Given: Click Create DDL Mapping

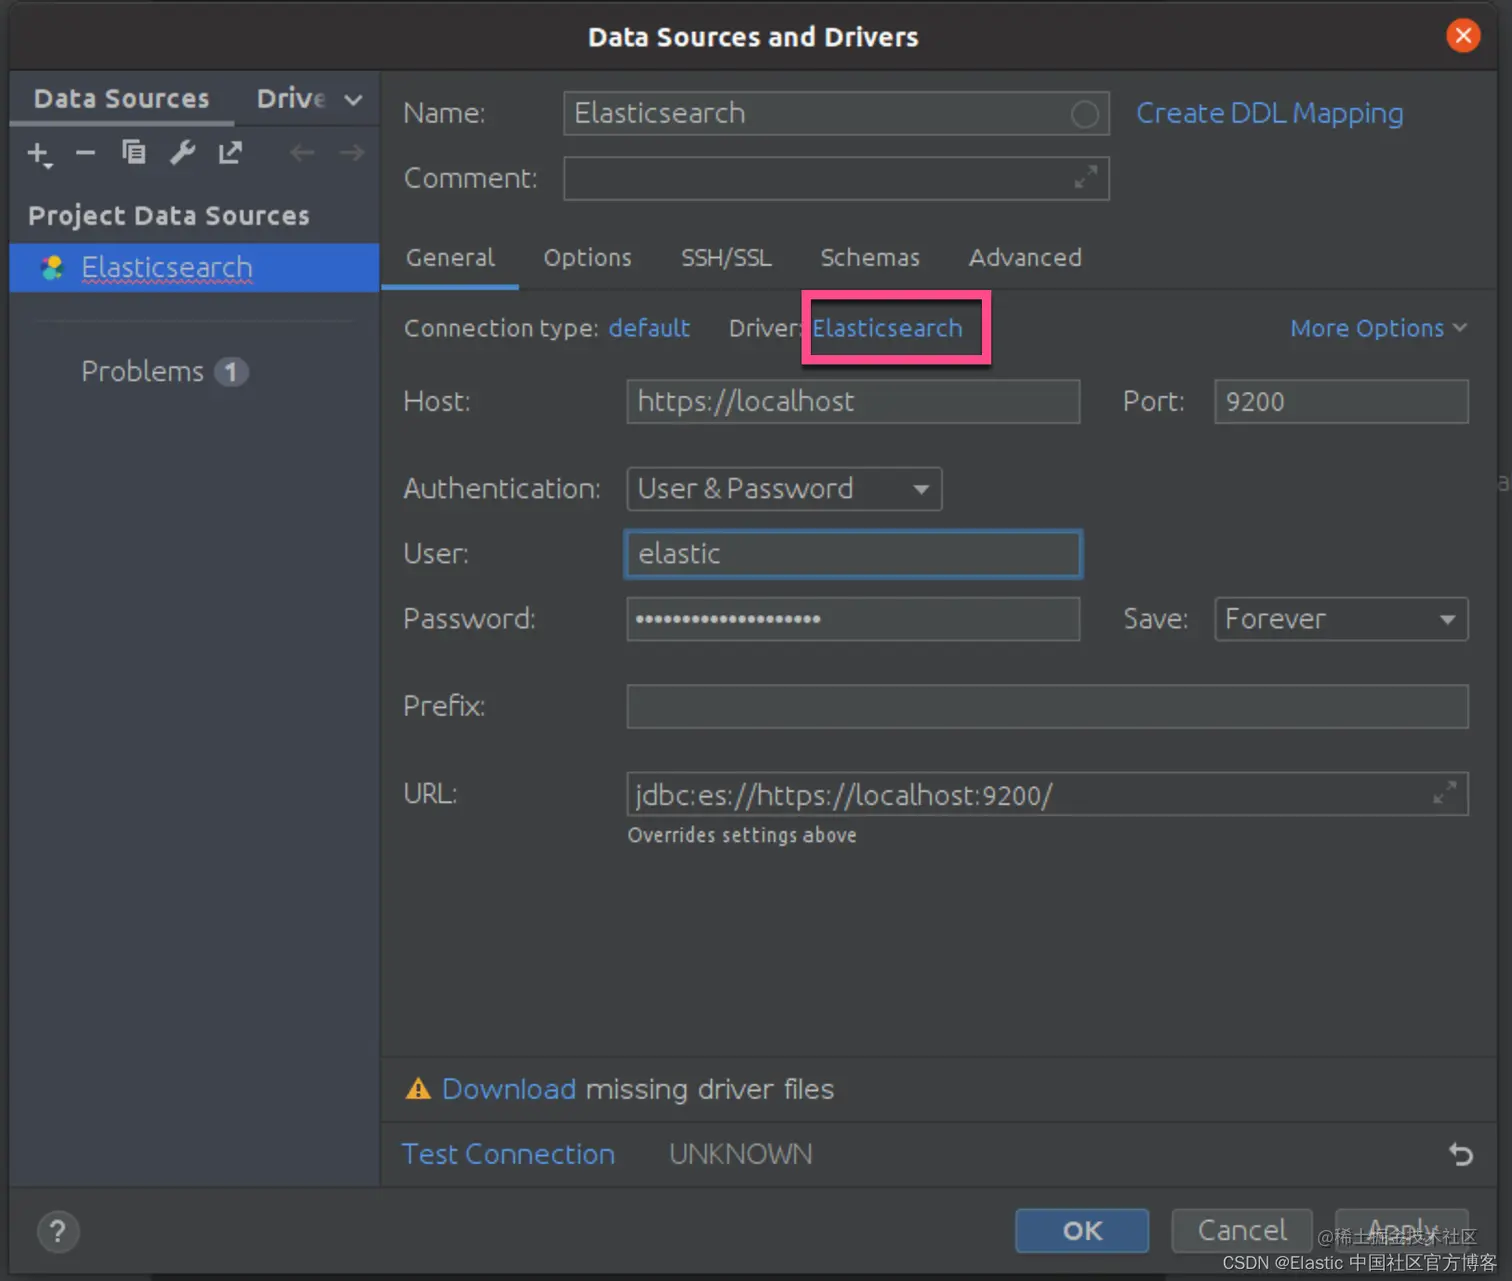Looking at the screenshot, I should [1268, 113].
